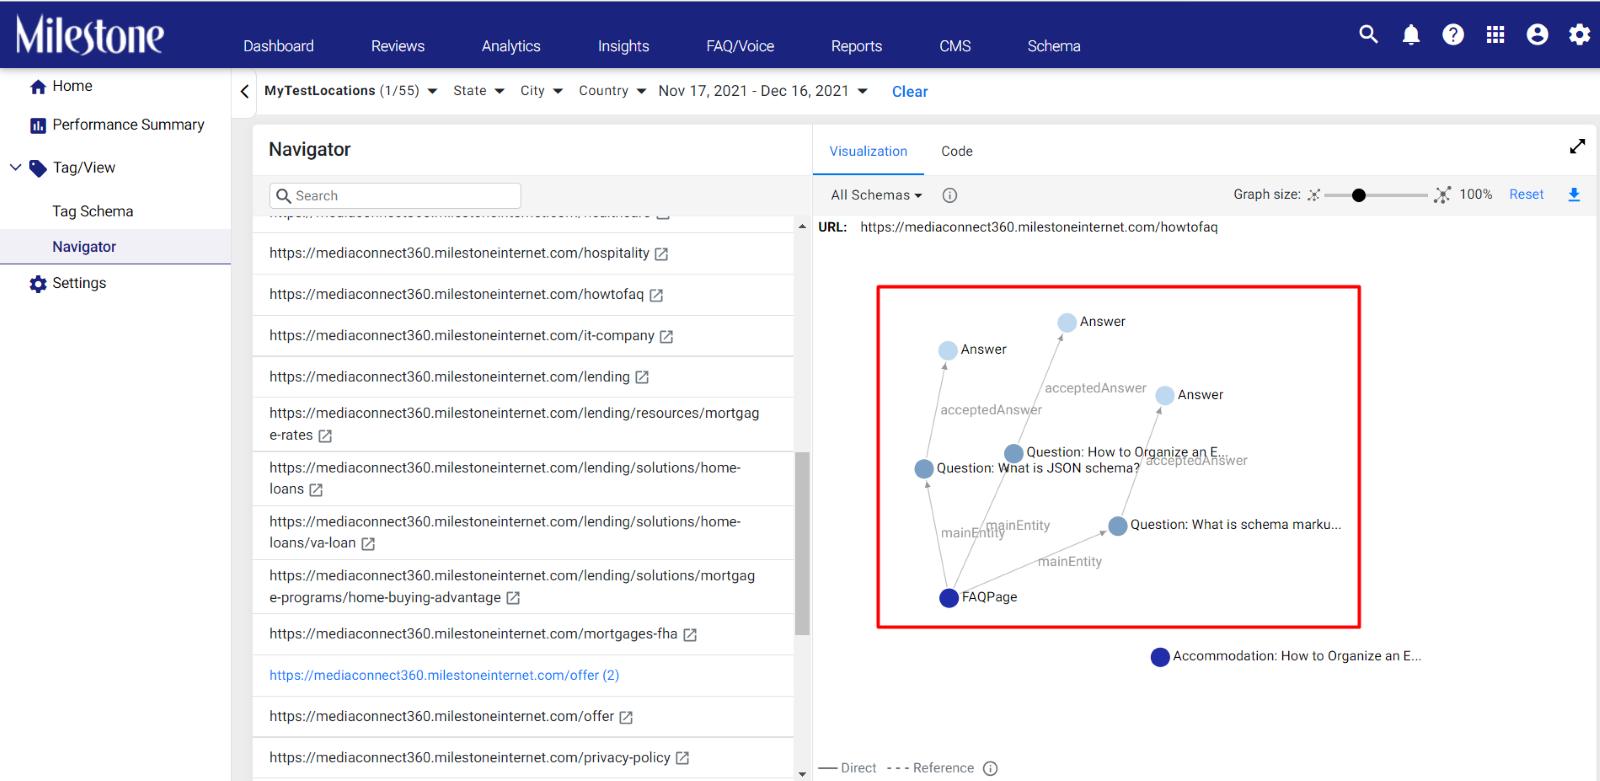Expand the visualization panel to fullscreen
Image resolution: width=1600 pixels, height=781 pixels.
[x=1577, y=147]
